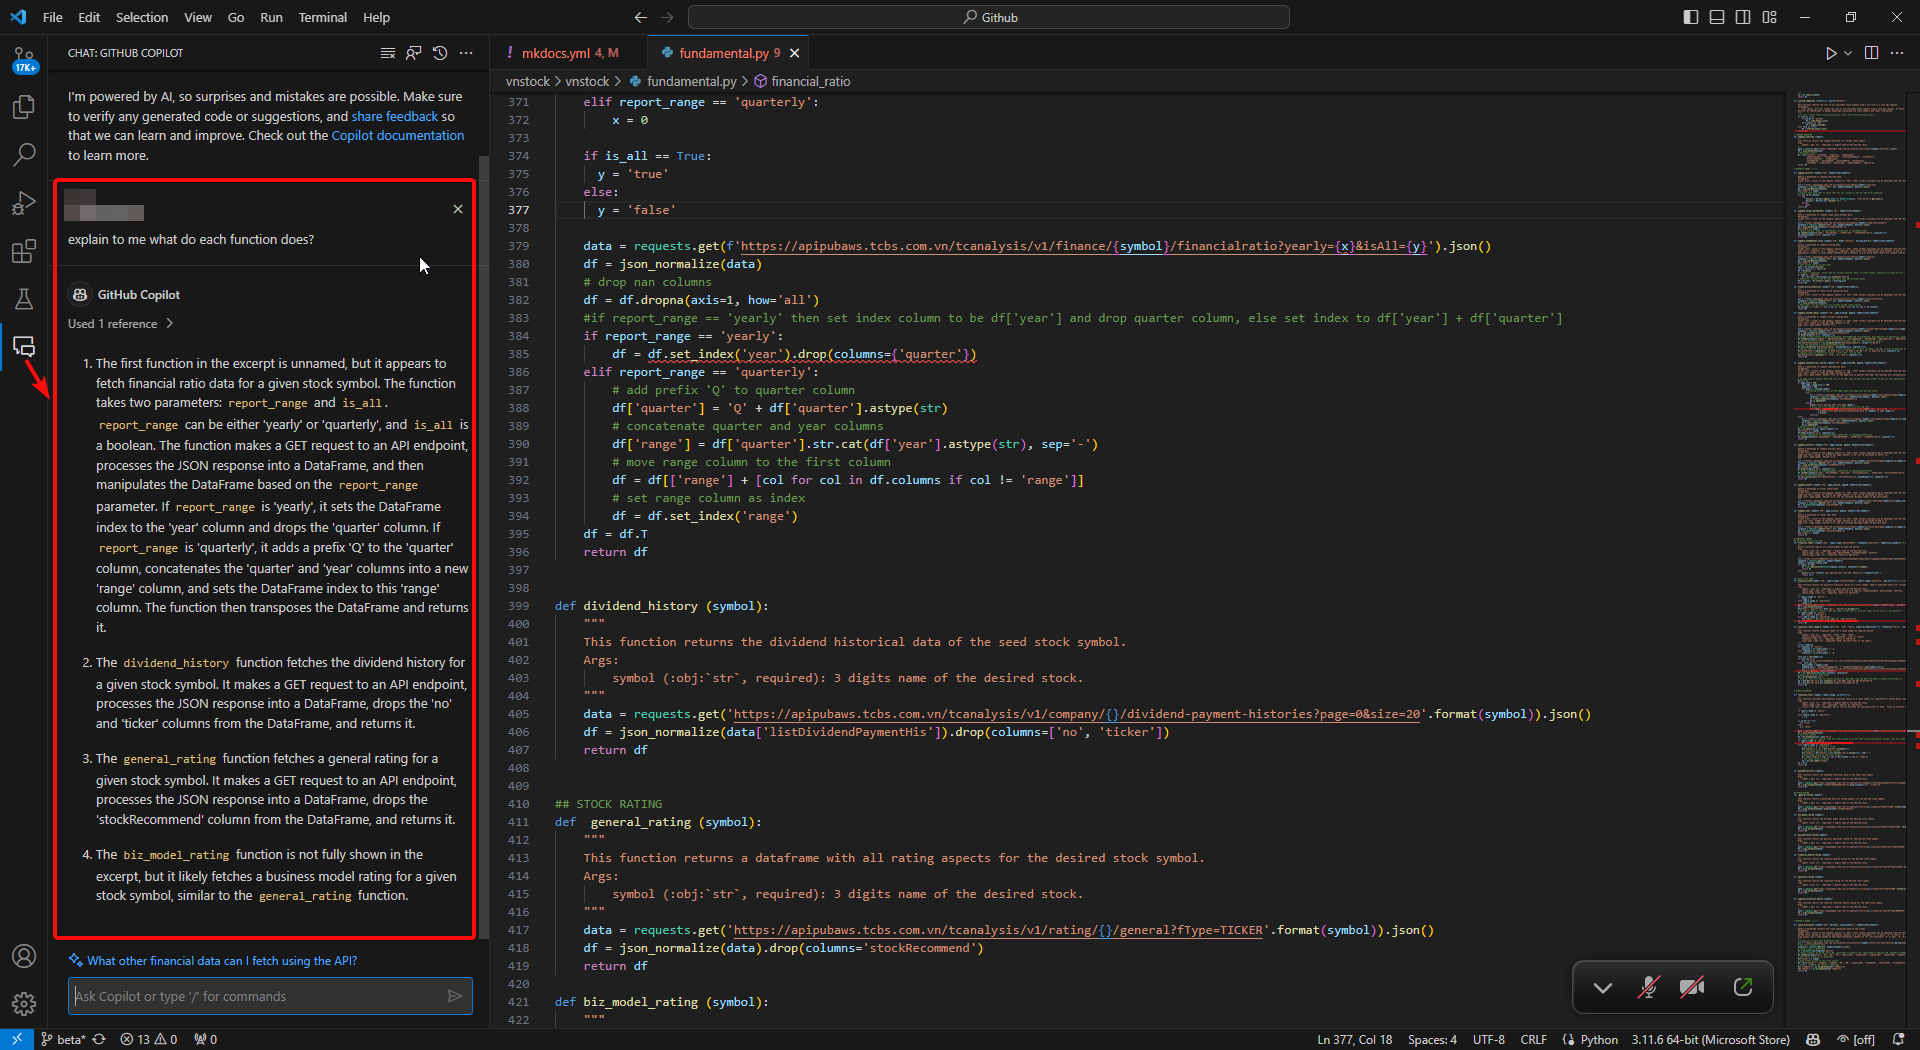1920x1050 pixels.
Task: Toggle bottom panel visibility
Action: (x=1717, y=17)
